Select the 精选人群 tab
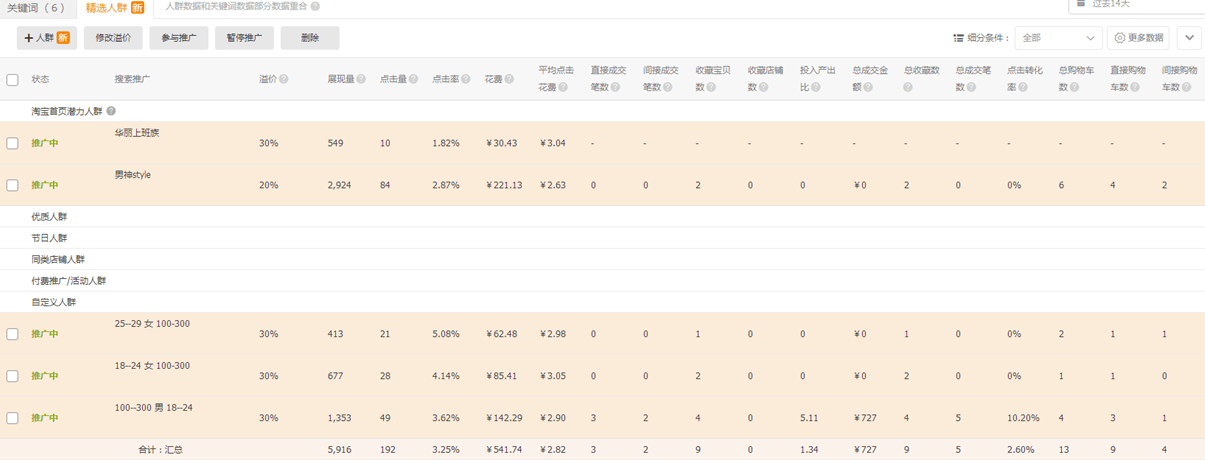This screenshot has width=1205, height=460. pyautogui.click(x=113, y=7)
